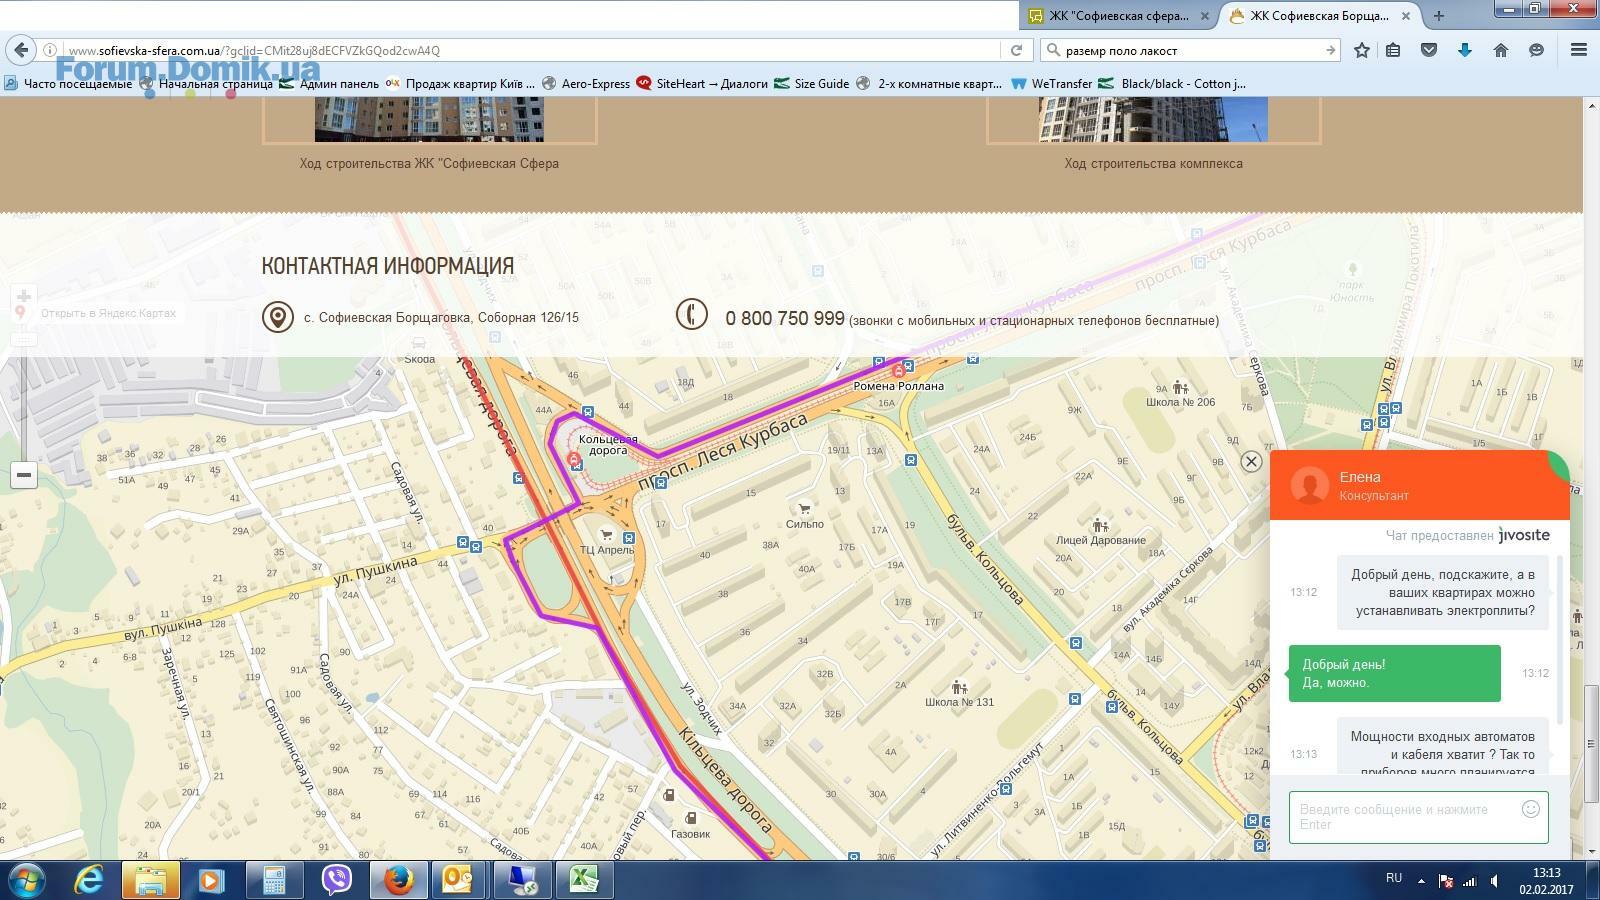Viewport: 1600px width, 900px height.
Task: Open the downloads arrow icon
Action: pyautogui.click(x=1465, y=50)
